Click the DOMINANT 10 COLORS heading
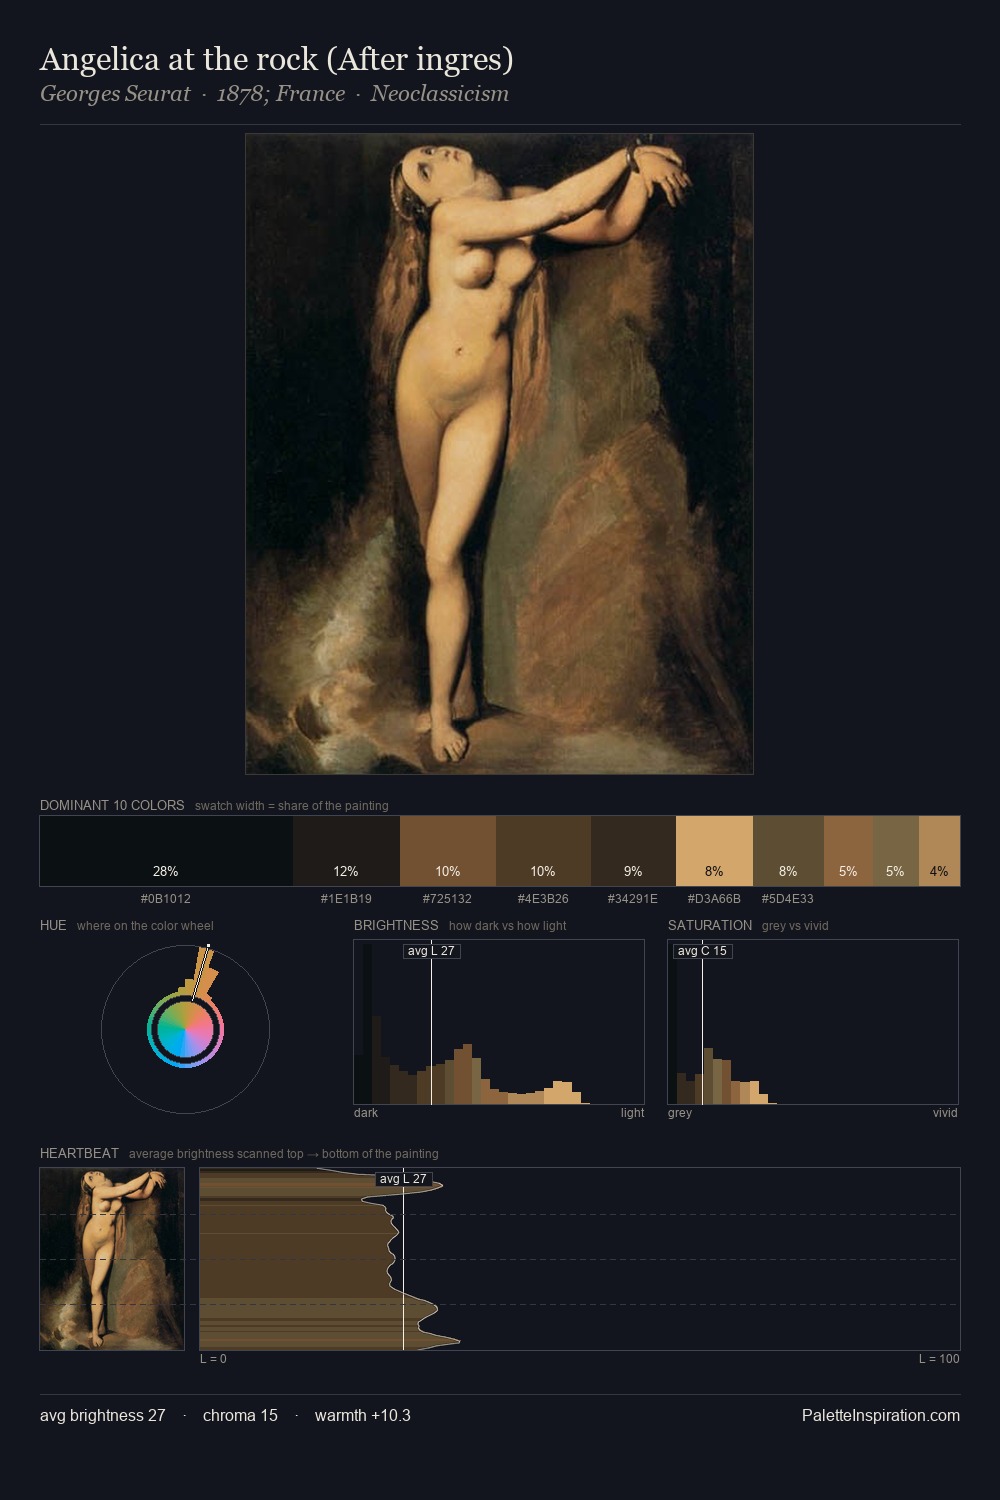This screenshot has height=1500, width=1000. (x=112, y=805)
